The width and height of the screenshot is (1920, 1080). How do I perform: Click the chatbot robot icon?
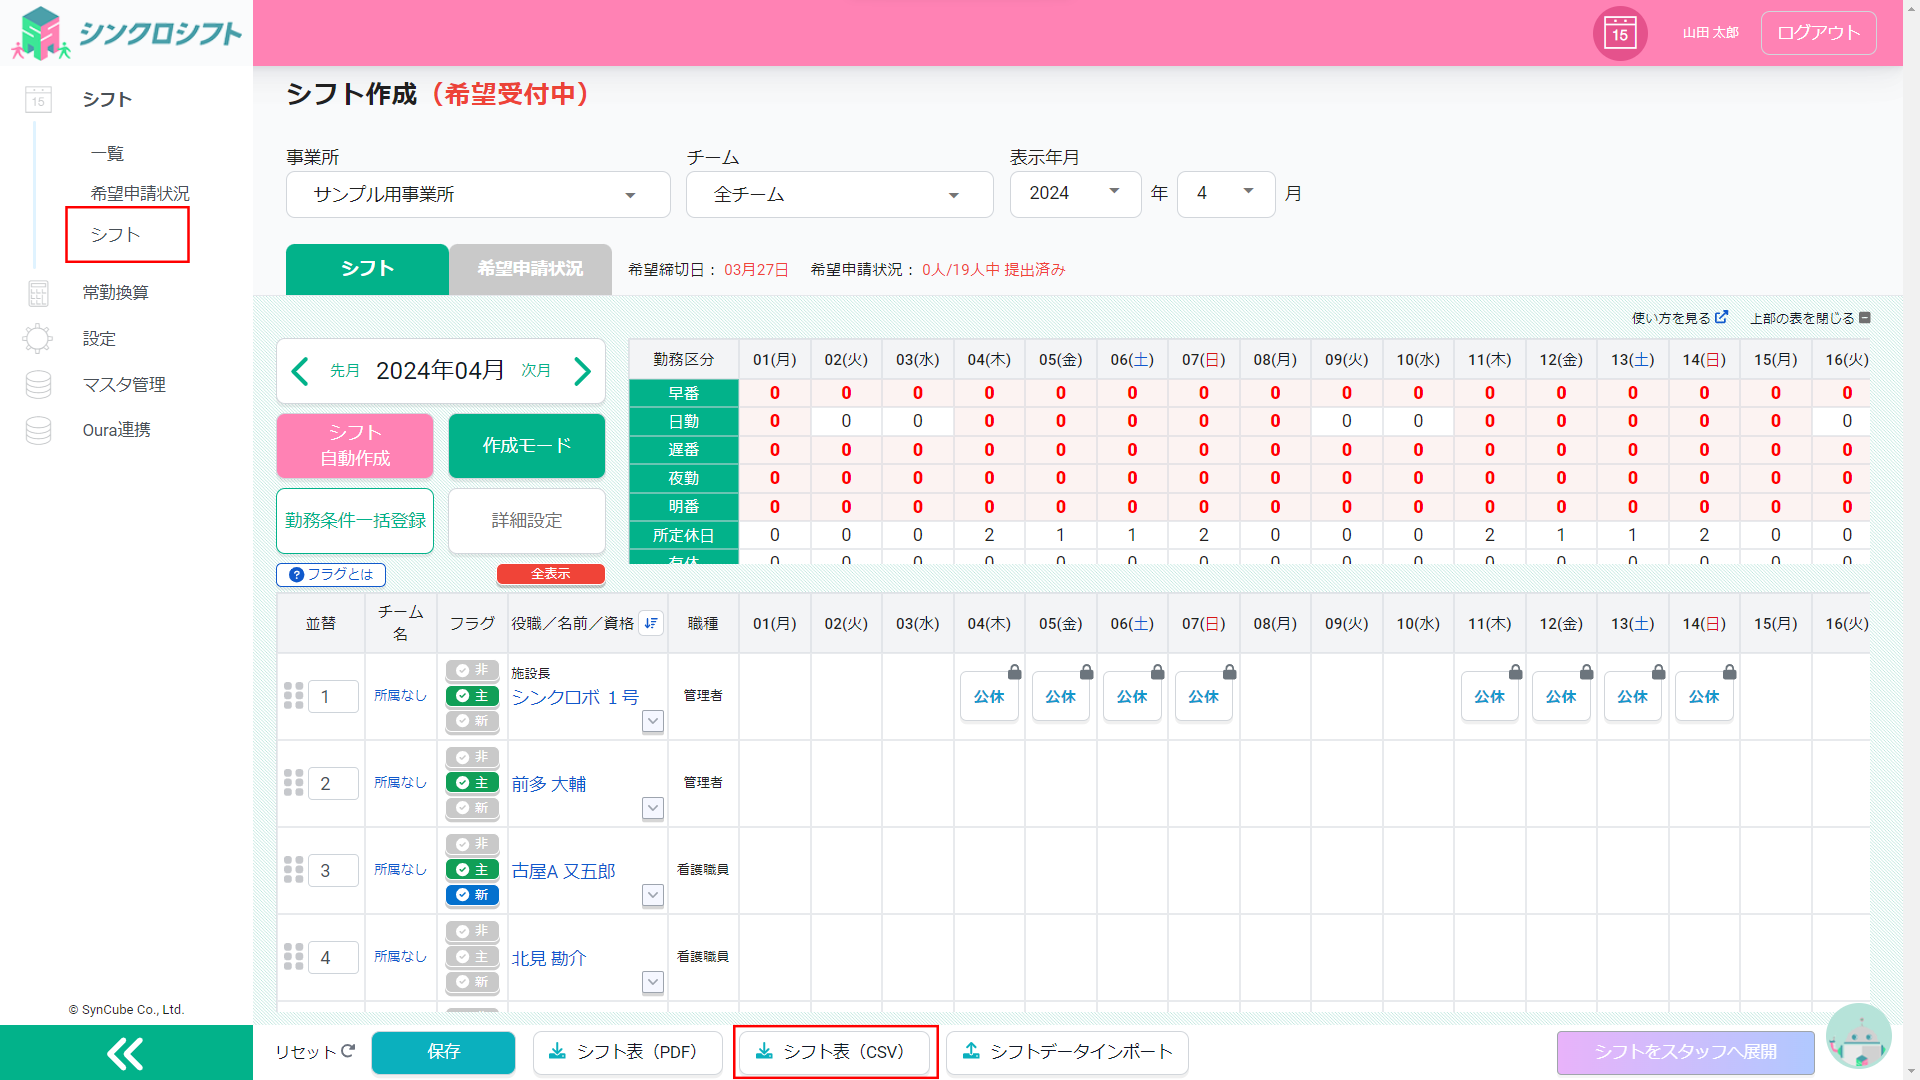coord(1858,1038)
